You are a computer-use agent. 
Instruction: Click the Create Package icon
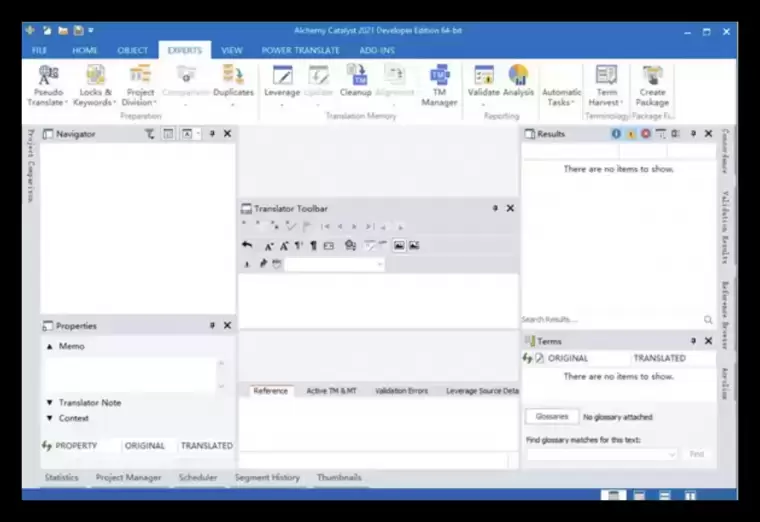point(653,76)
